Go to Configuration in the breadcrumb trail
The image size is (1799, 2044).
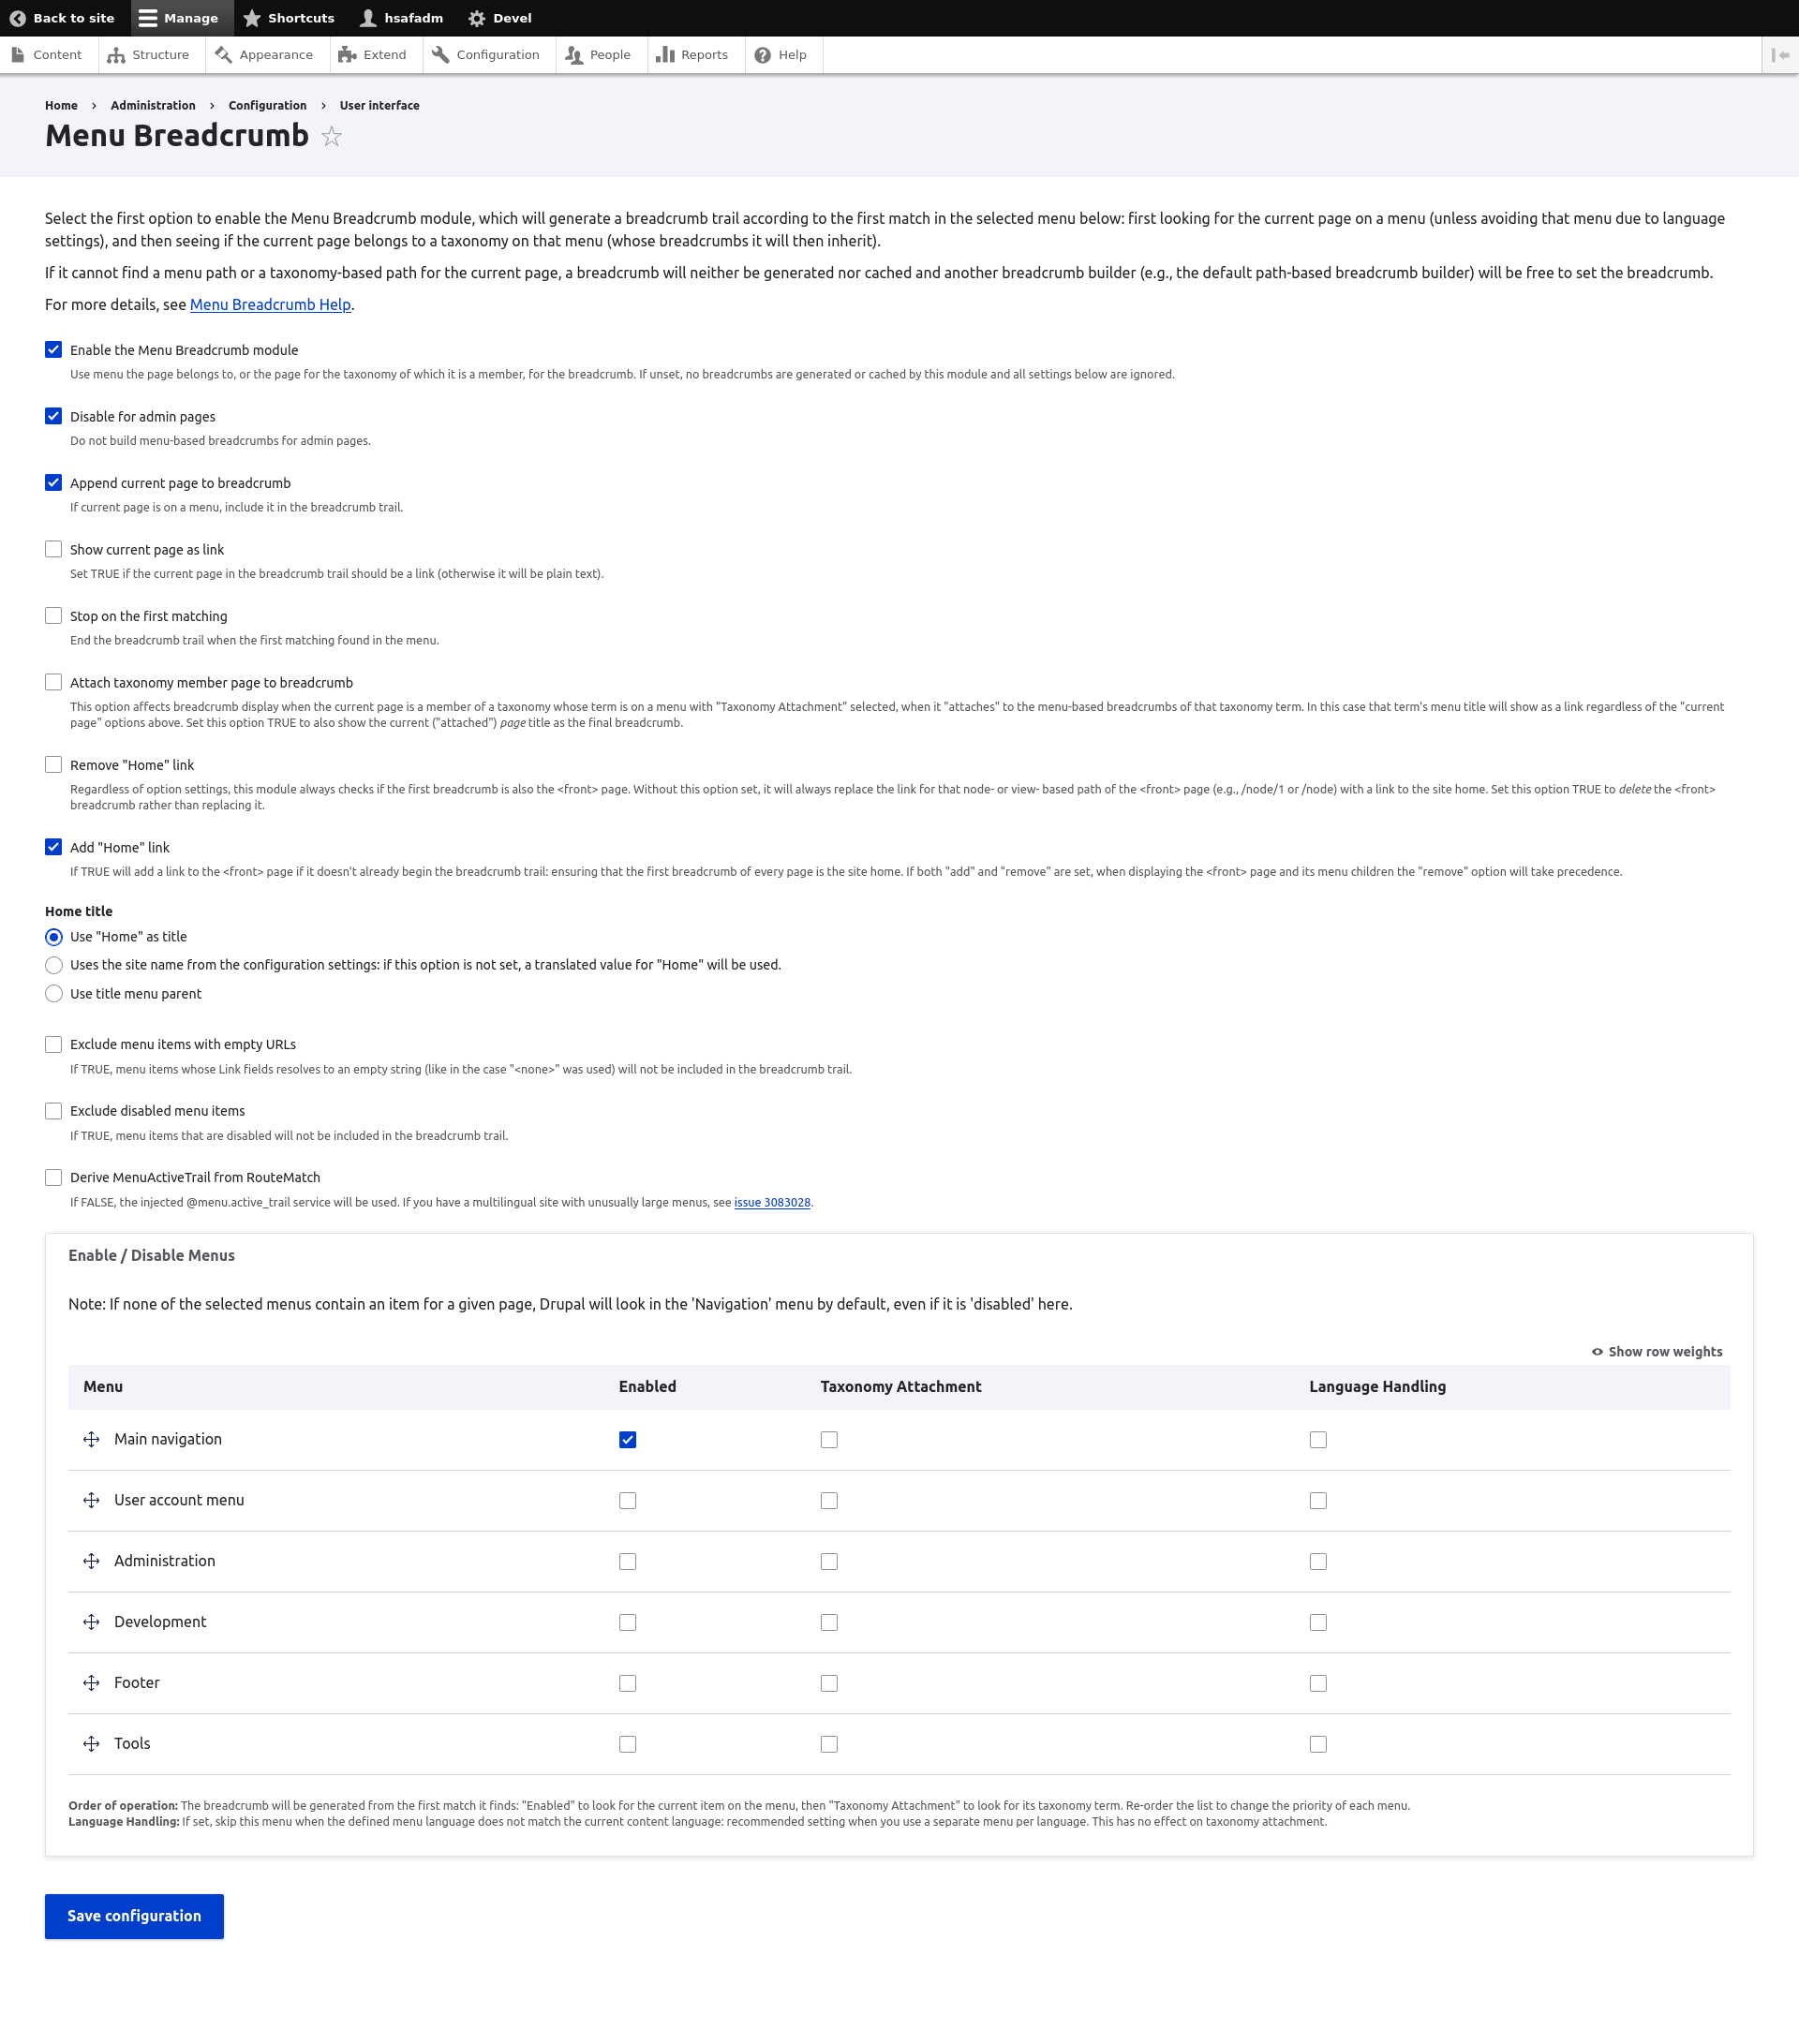pos(267,105)
